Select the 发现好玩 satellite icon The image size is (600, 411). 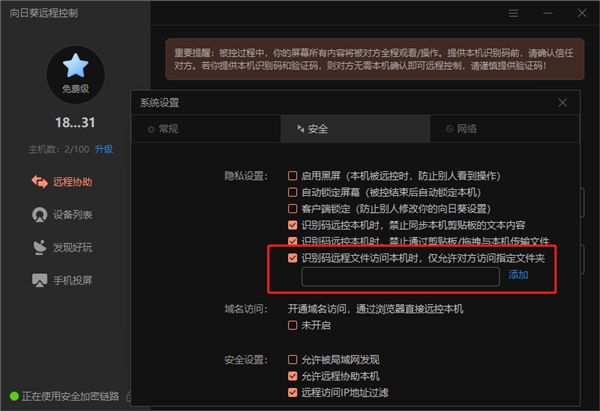click(39, 247)
